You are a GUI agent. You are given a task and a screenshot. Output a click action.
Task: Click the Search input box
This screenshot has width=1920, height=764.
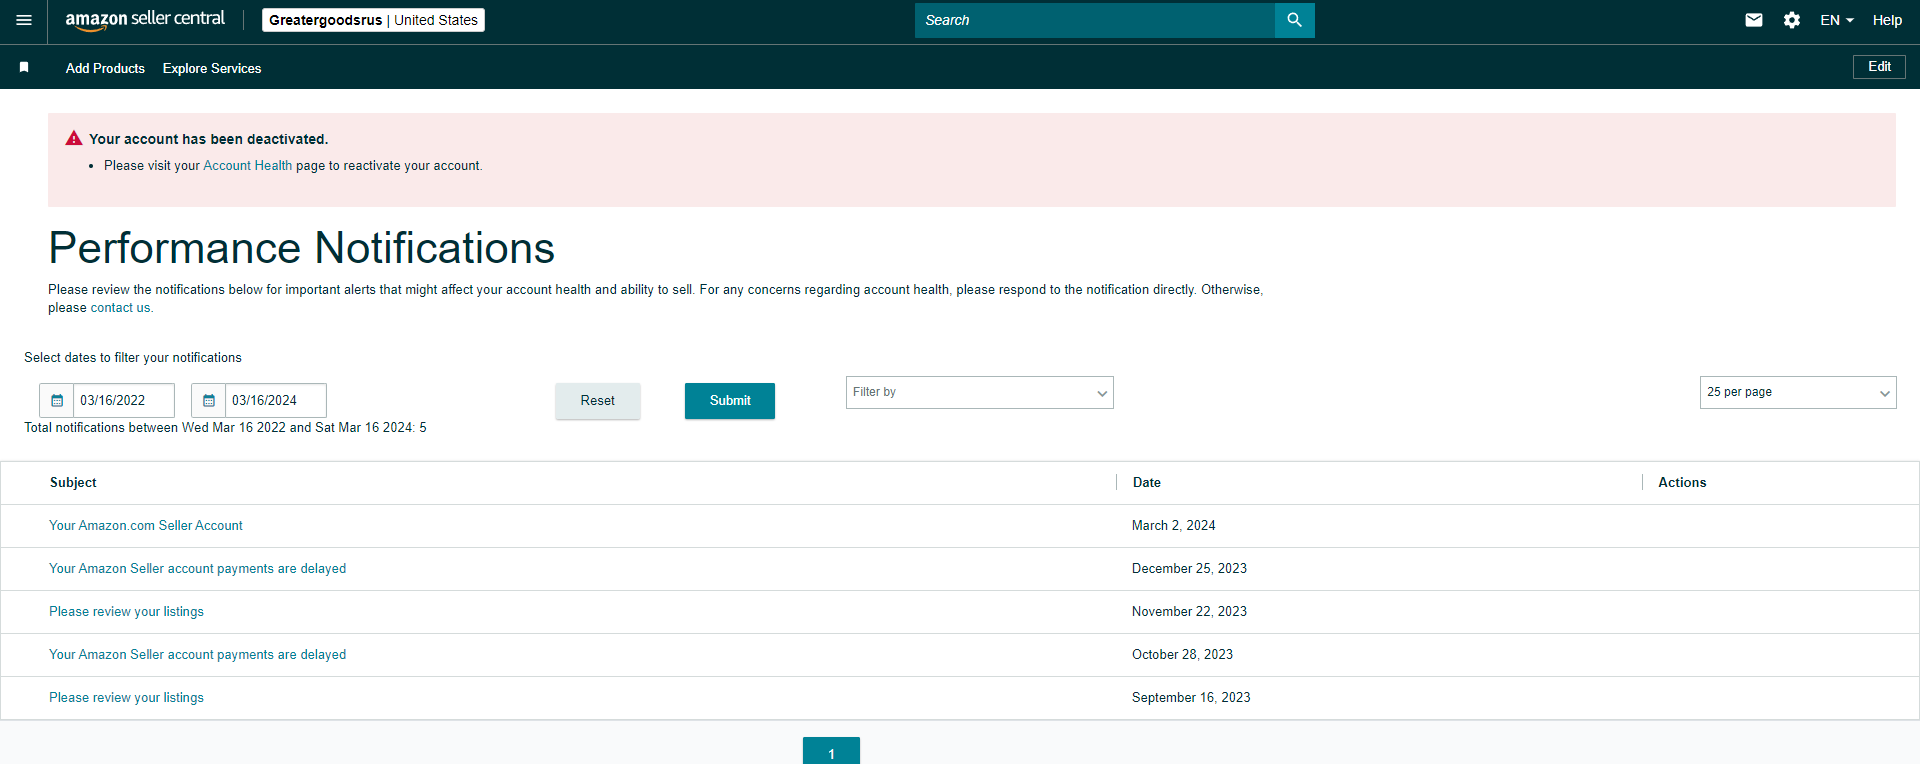(1095, 20)
